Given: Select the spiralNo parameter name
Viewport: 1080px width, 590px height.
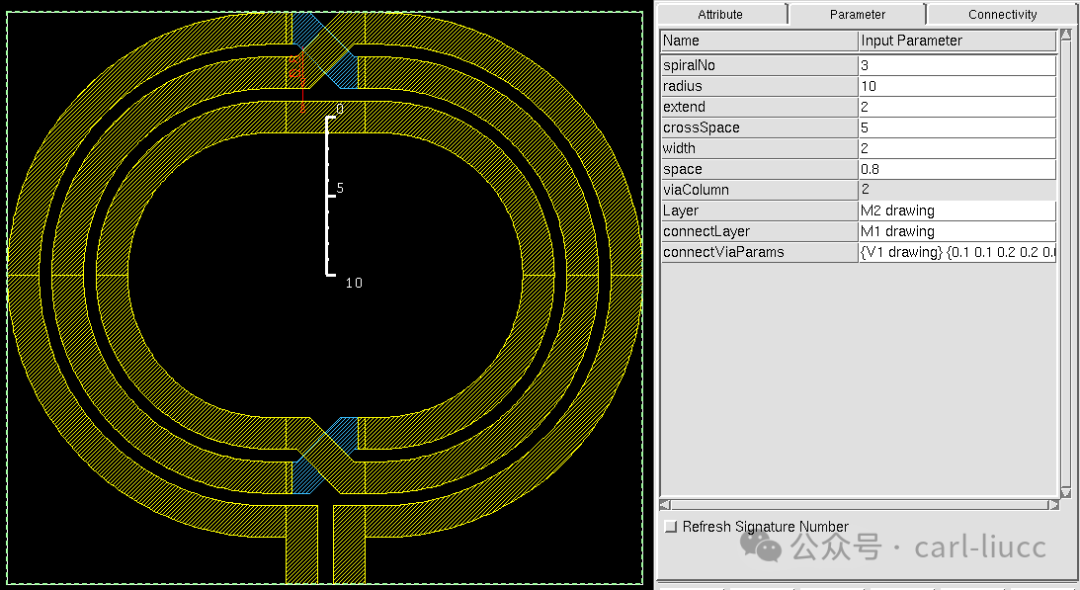Looking at the screenshot, I should coord(759,65).
